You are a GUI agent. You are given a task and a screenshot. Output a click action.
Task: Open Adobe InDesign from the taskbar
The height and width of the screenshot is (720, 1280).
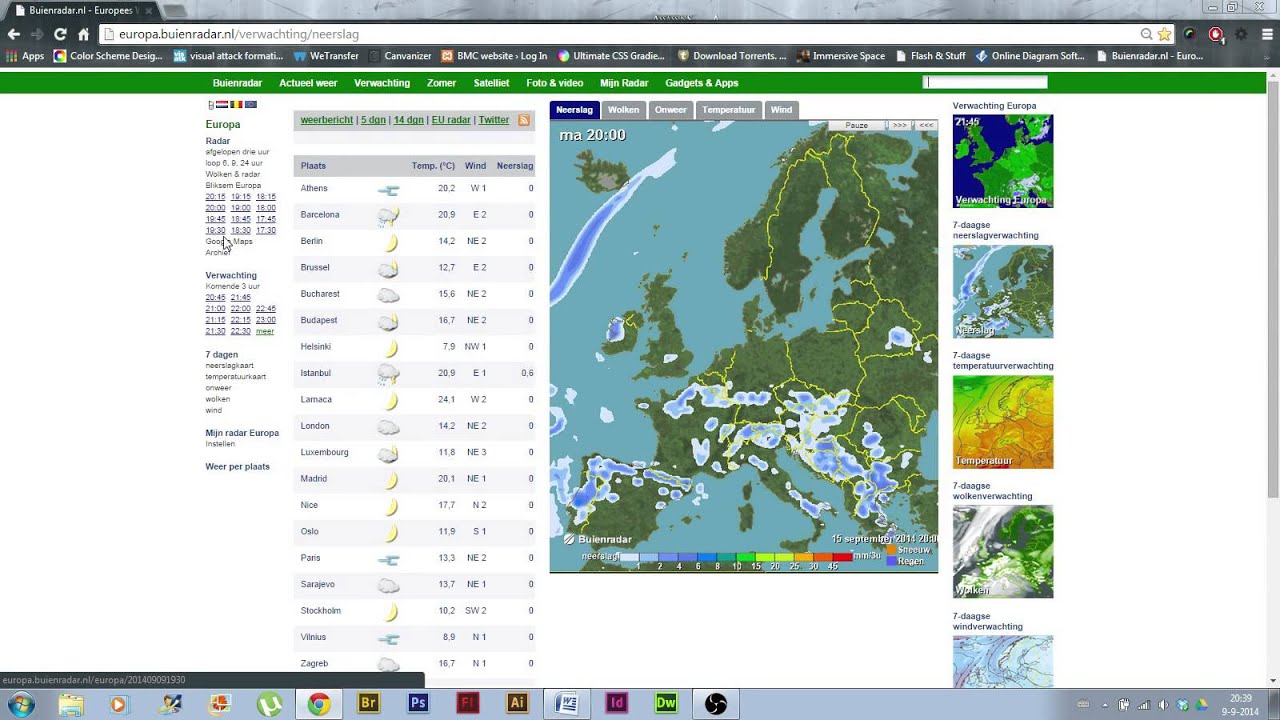point(616,703)
